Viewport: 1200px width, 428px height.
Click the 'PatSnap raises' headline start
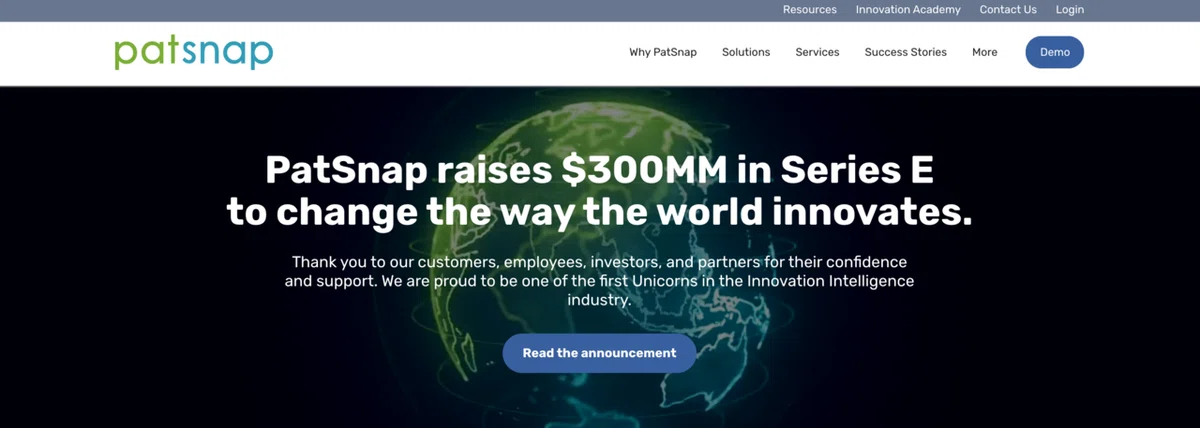406,170
